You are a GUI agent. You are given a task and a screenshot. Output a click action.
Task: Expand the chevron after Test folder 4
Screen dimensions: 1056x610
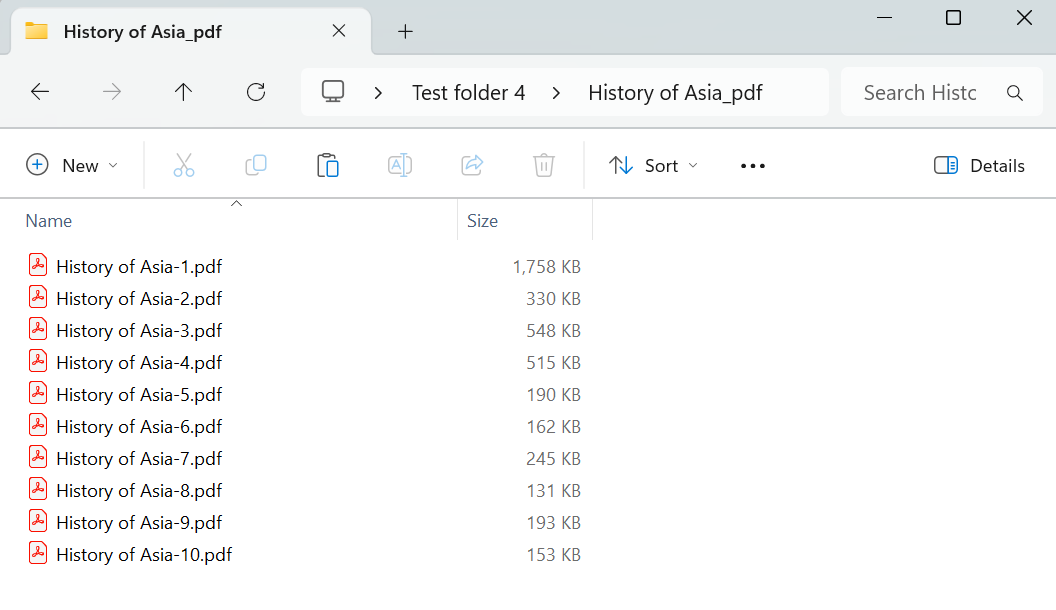tap(556, 93)
